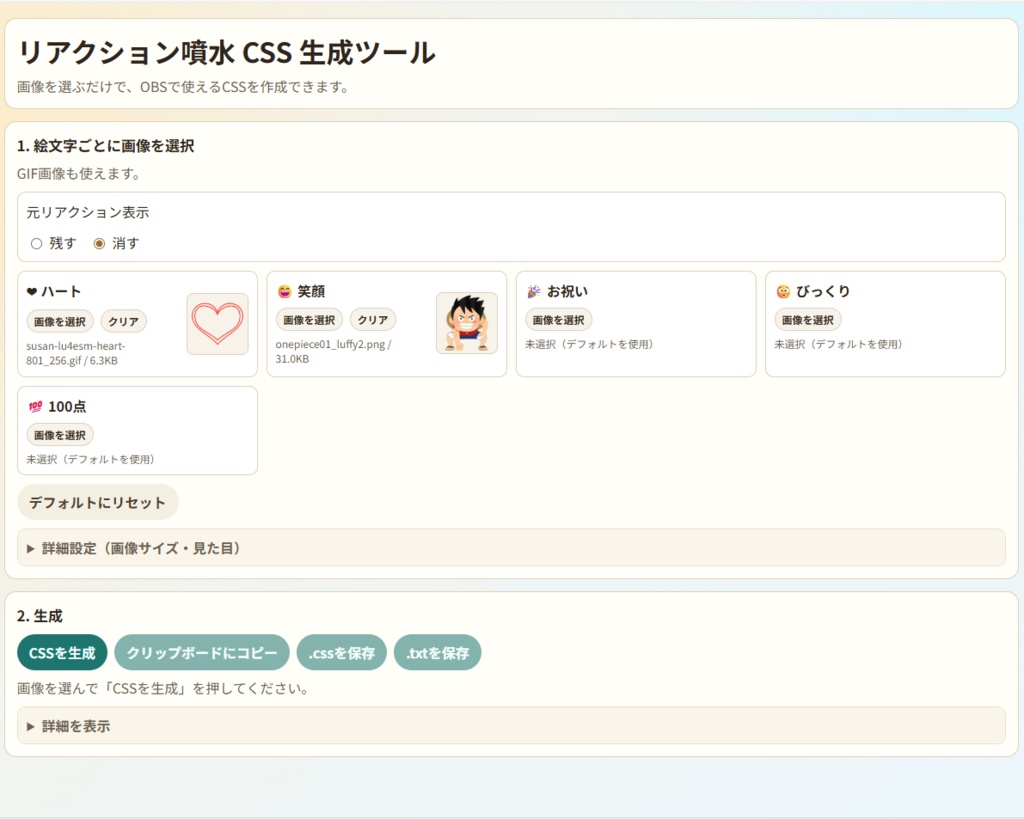The height and width of the screenshot is (819, 1024).
Task: Choose an image for お祝い
Action: coord(557,319)
